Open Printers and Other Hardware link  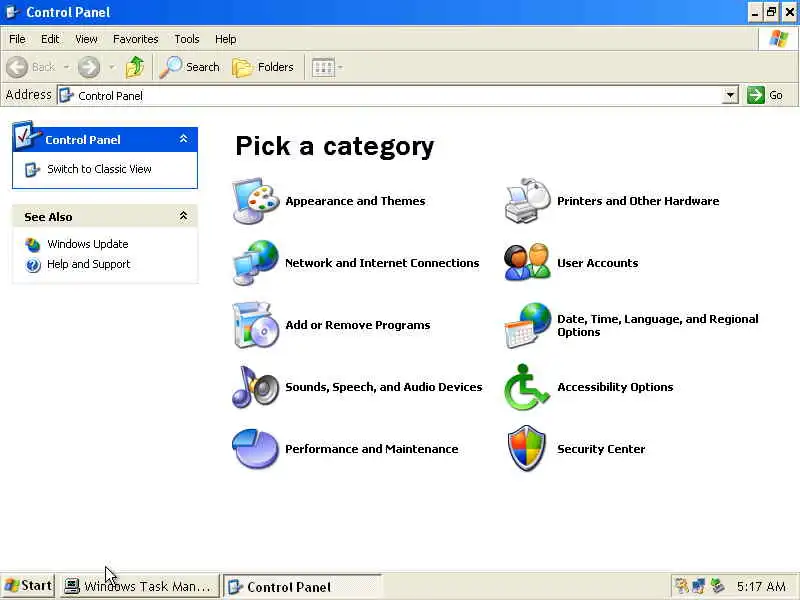click(638, 201)
